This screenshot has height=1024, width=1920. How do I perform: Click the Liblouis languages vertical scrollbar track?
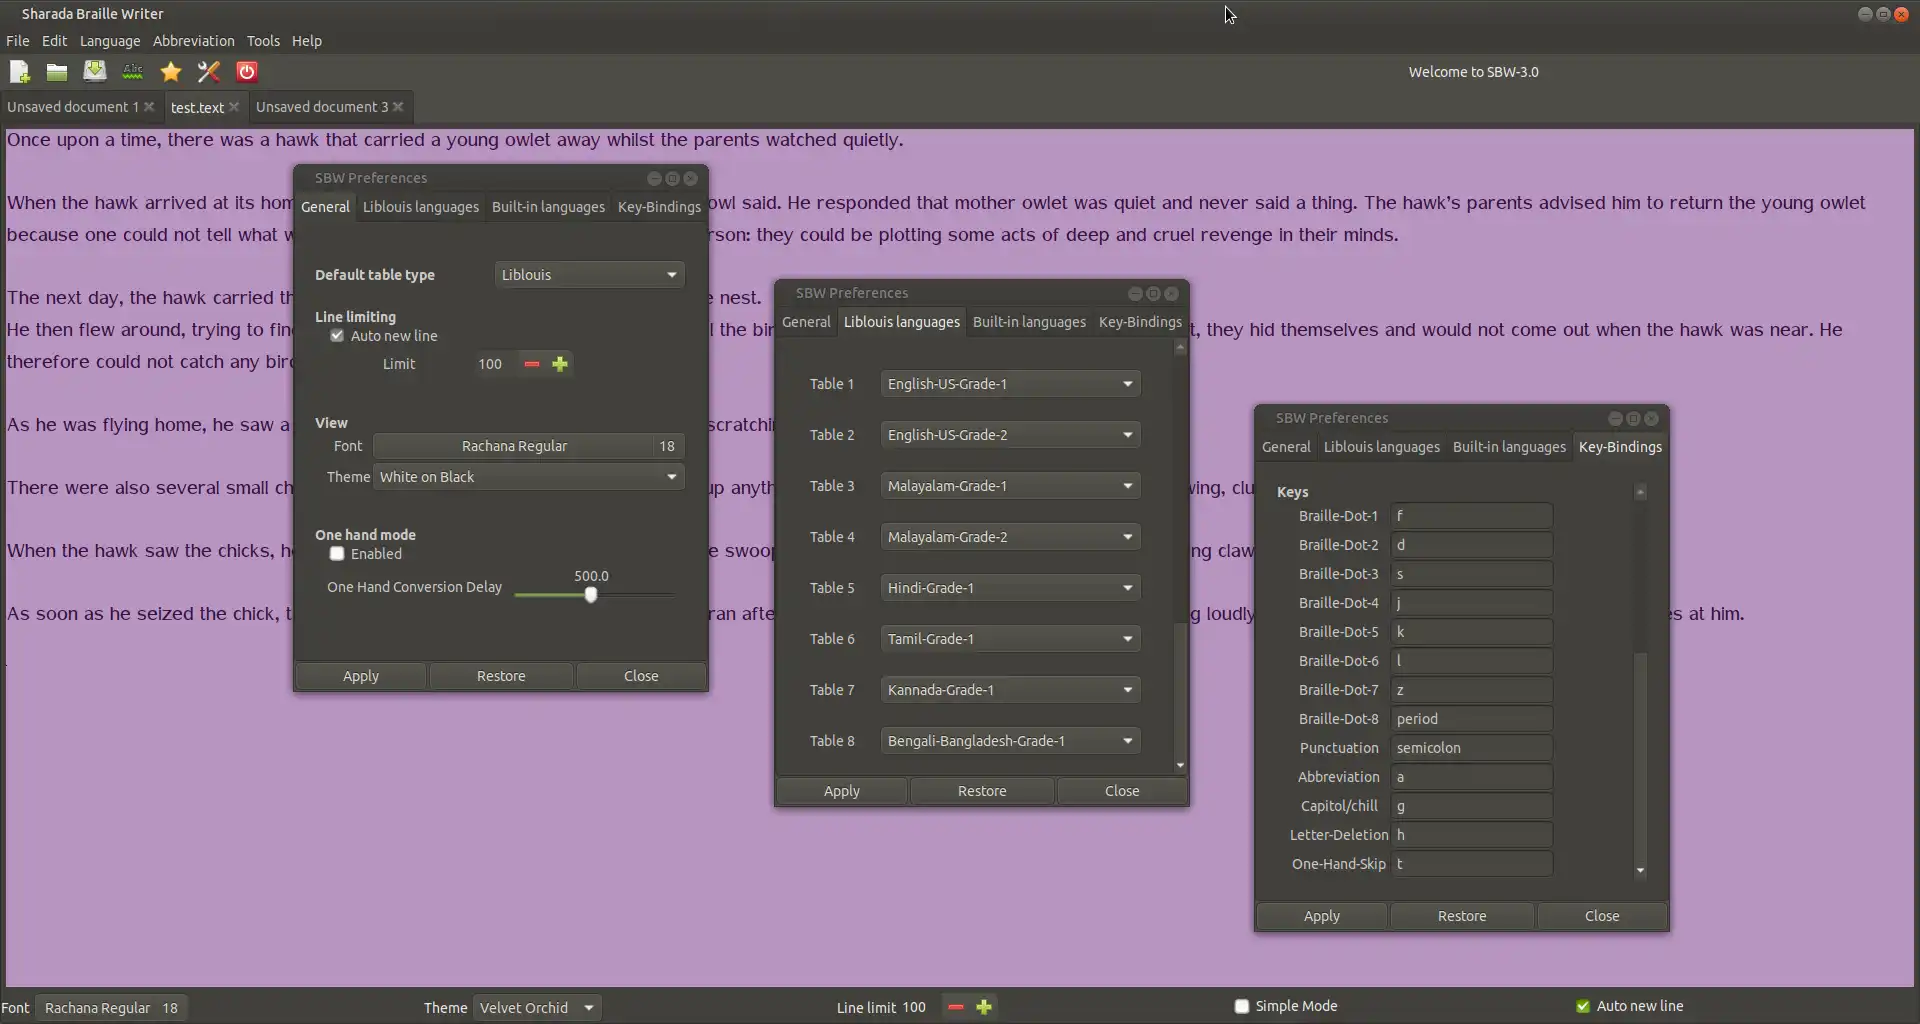[x=1180, y=557]
